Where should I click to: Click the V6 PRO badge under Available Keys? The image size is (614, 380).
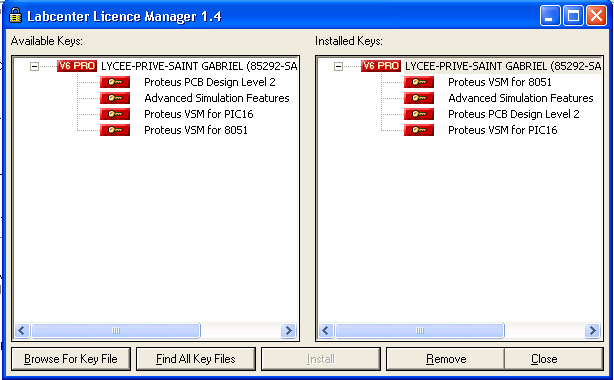(x=77, y=66)
